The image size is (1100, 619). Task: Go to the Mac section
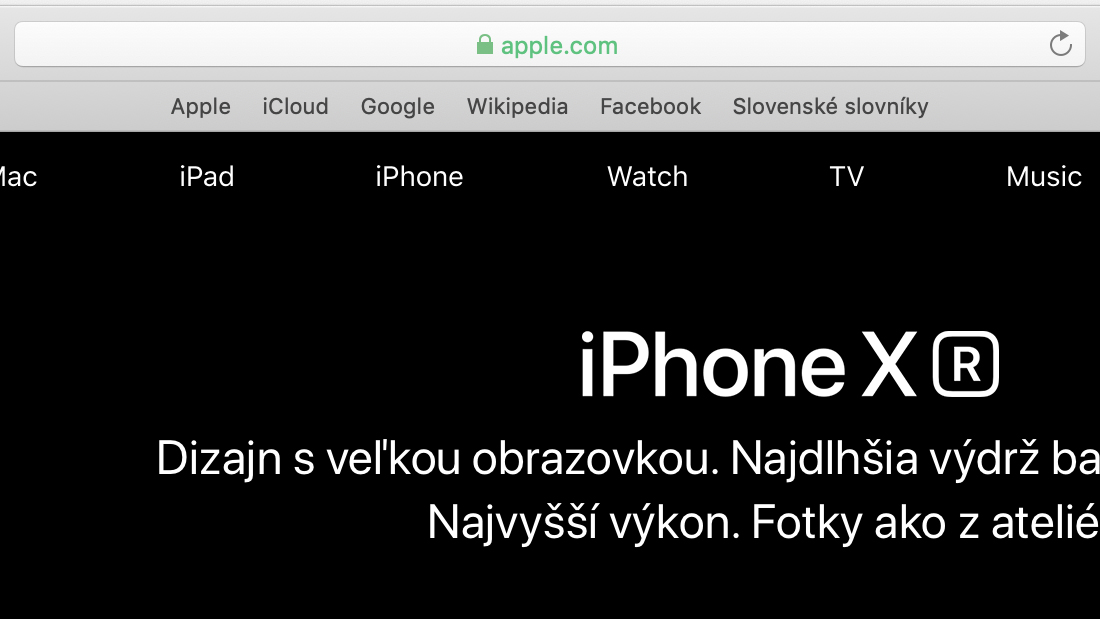click(18, 177)
